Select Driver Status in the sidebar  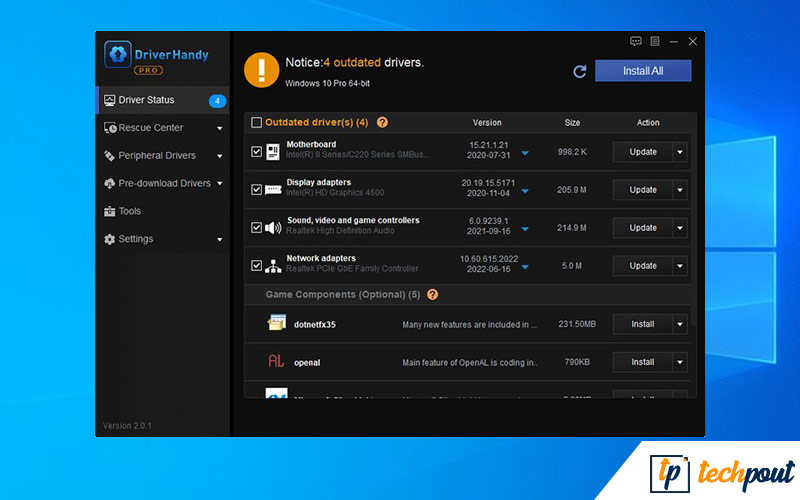pos(146,100)
